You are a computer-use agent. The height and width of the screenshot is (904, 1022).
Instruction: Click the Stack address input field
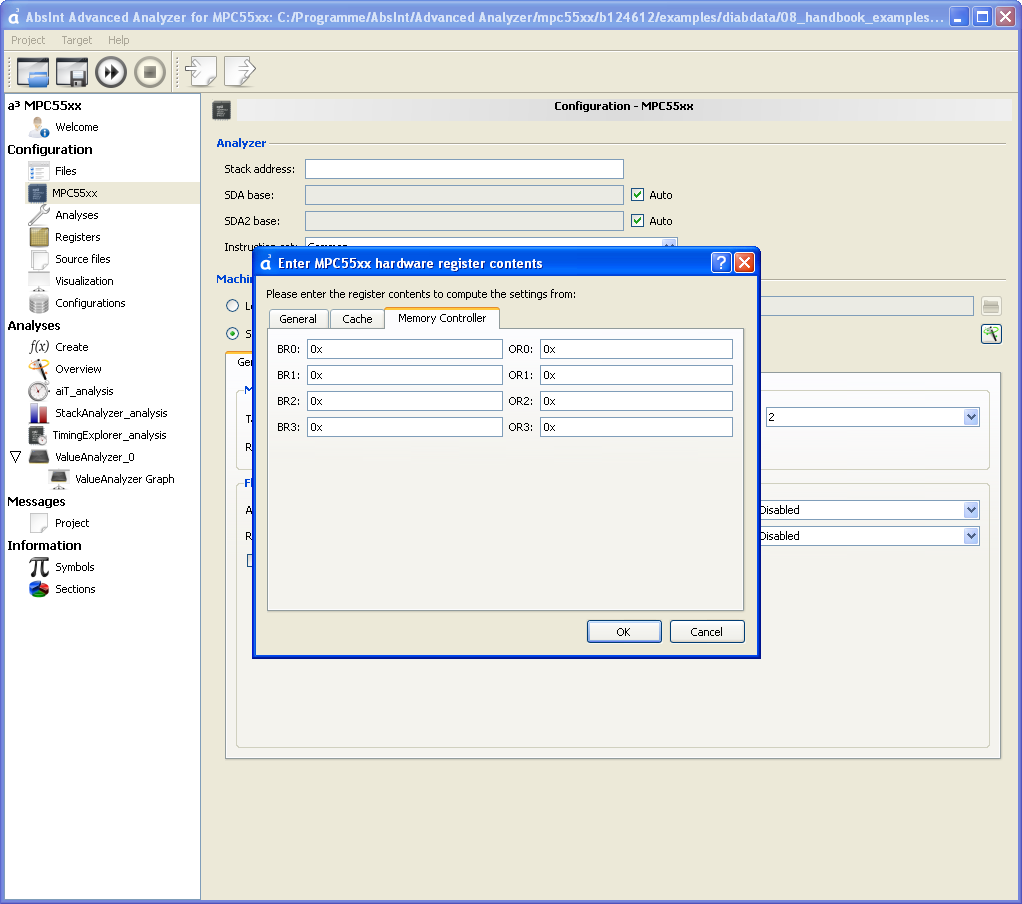464,169
